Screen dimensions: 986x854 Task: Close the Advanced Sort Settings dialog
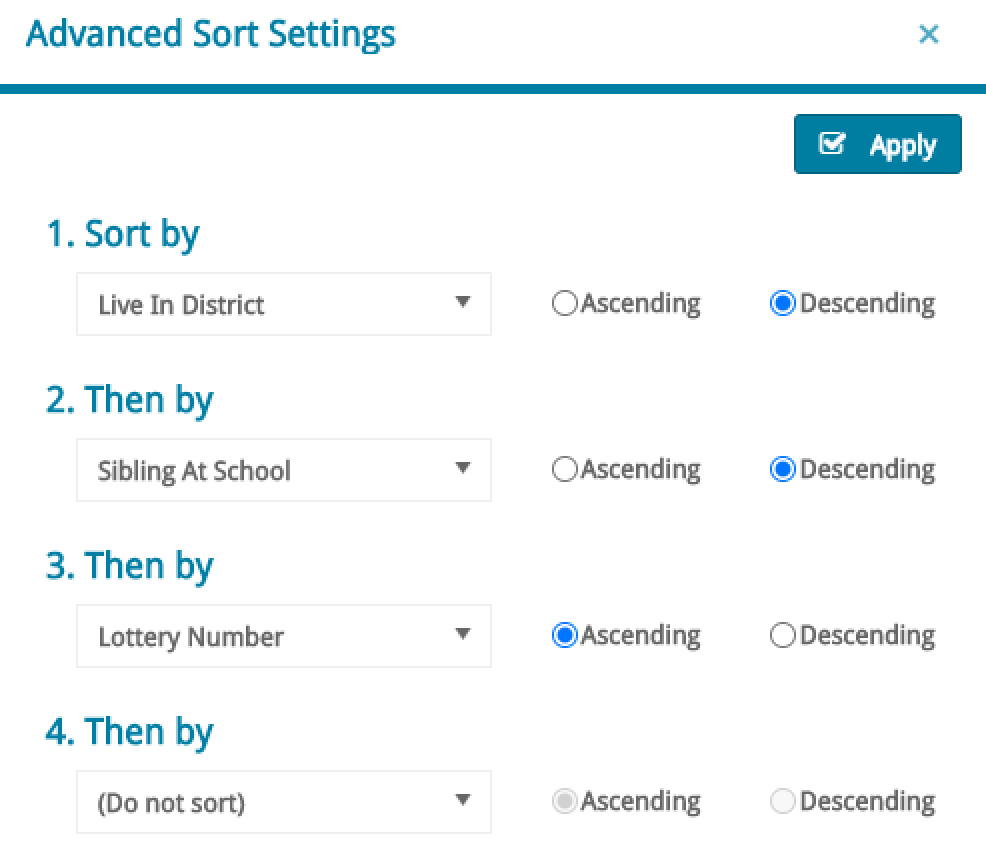tap(929, 34)
